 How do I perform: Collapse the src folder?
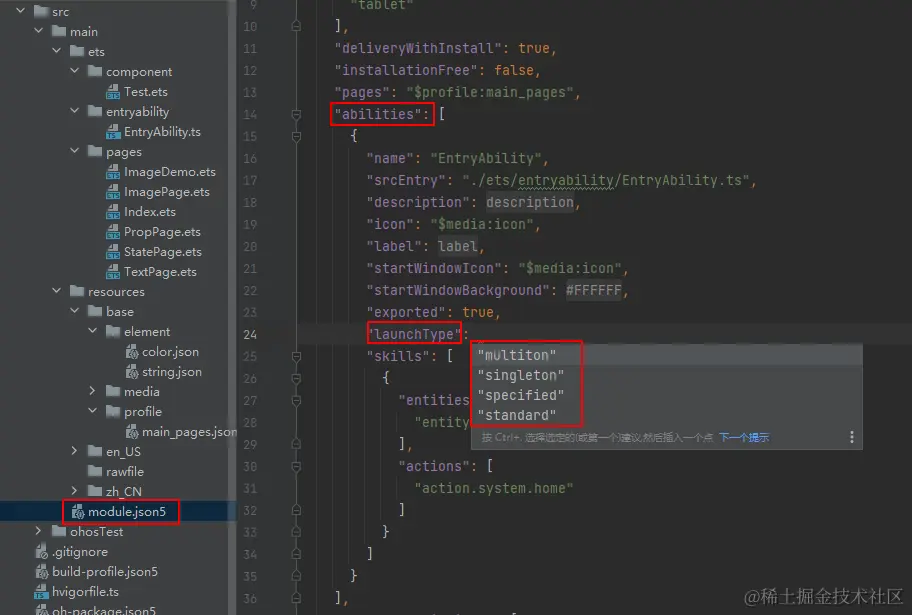(20, 10)
